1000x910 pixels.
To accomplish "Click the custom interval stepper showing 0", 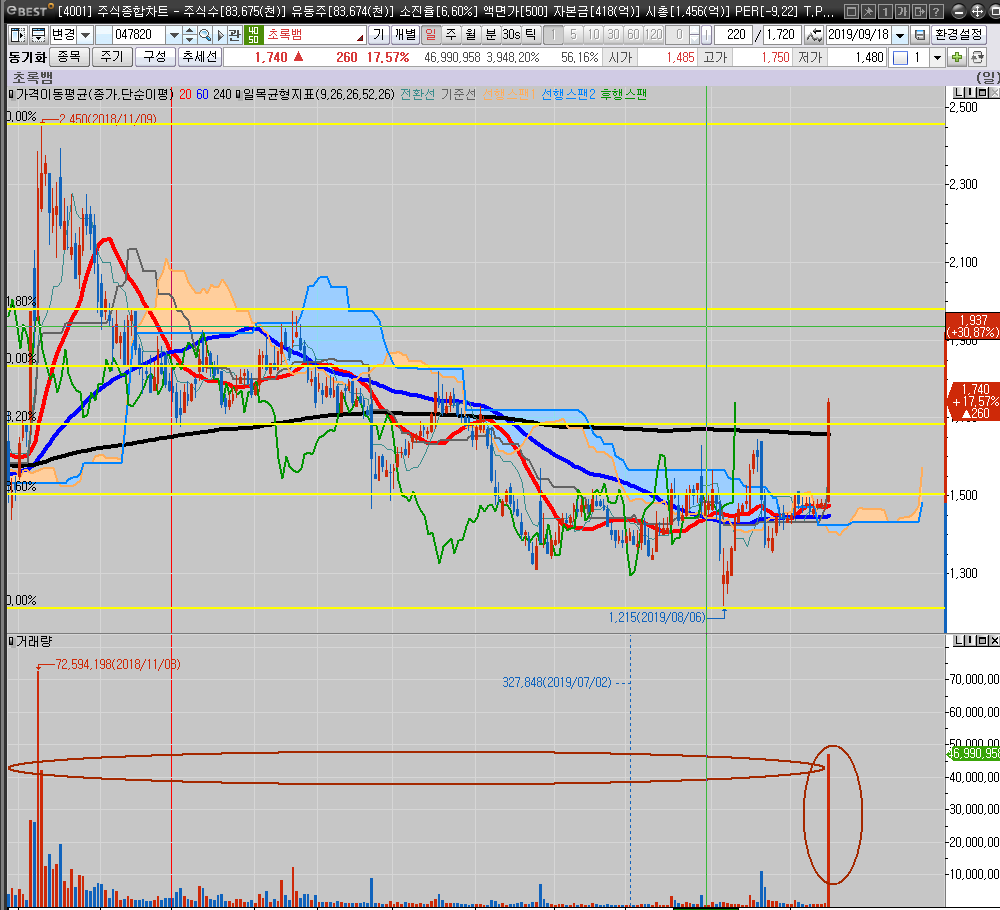I will (694, 34).
